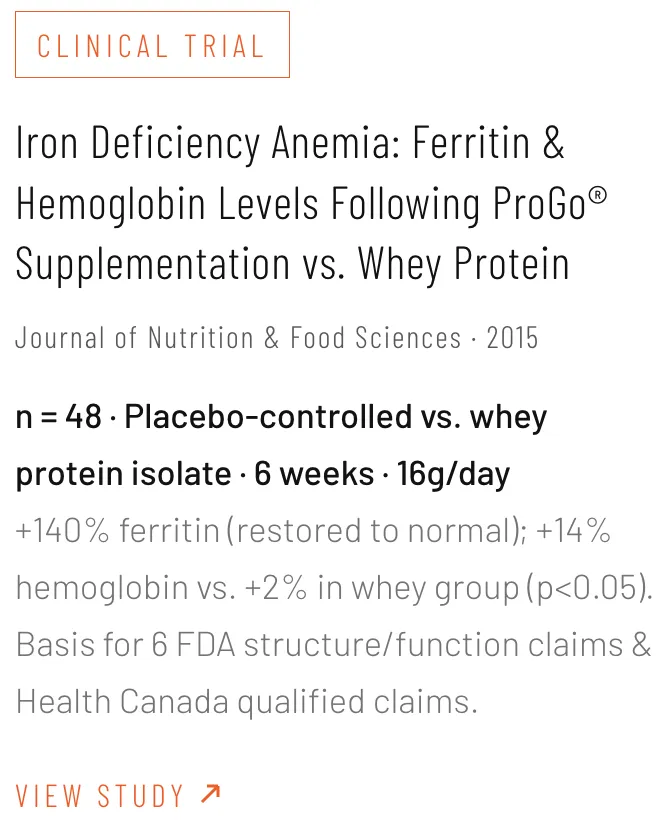The width and height of the screenshot is (672, 826).
Task: Click the registered trademark symbol after ProGo
Action: 598,195
